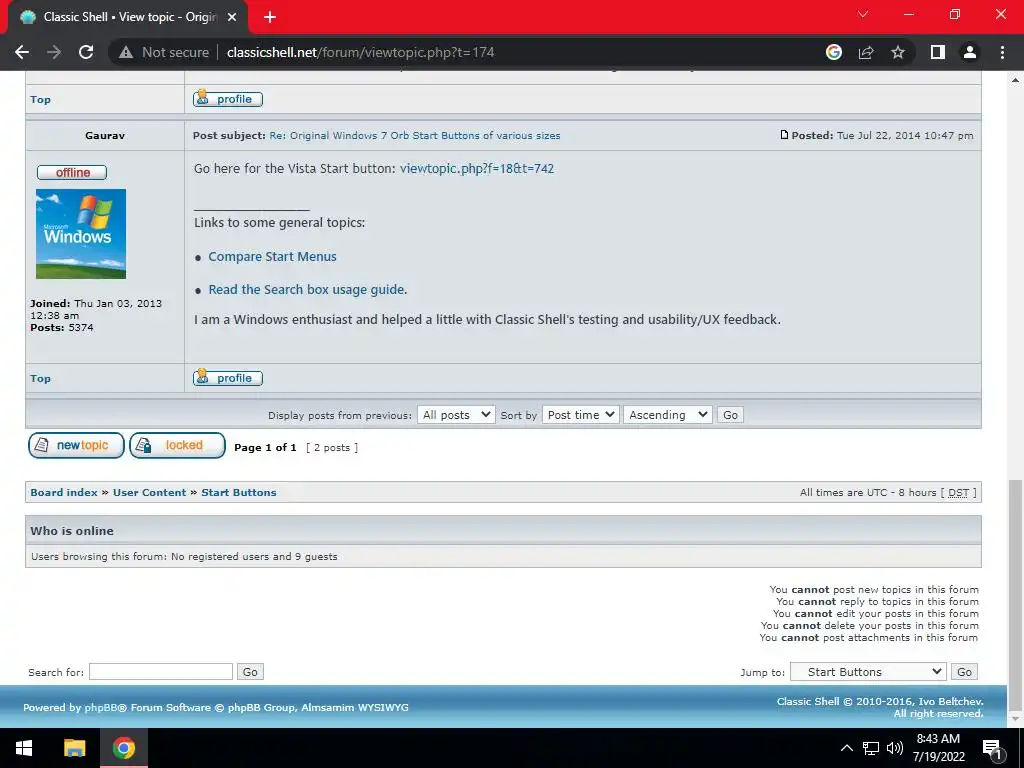1024x768 pixels.
Task: Click Go next to the search field
Action: (x=250, y=671)
